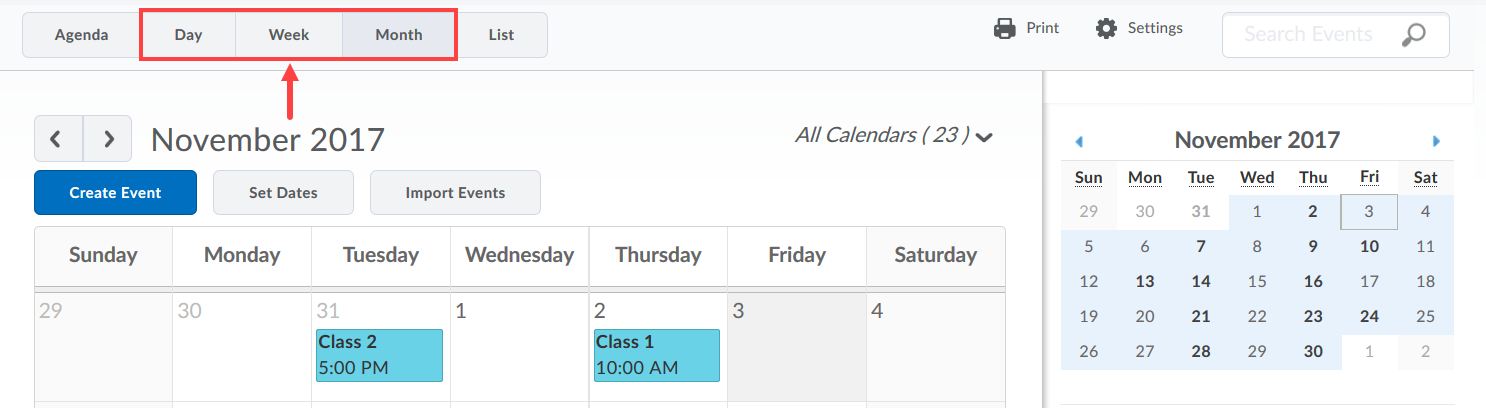Open the Class 1 10:00 AM event
The image size is (1486, 408).
656,355
